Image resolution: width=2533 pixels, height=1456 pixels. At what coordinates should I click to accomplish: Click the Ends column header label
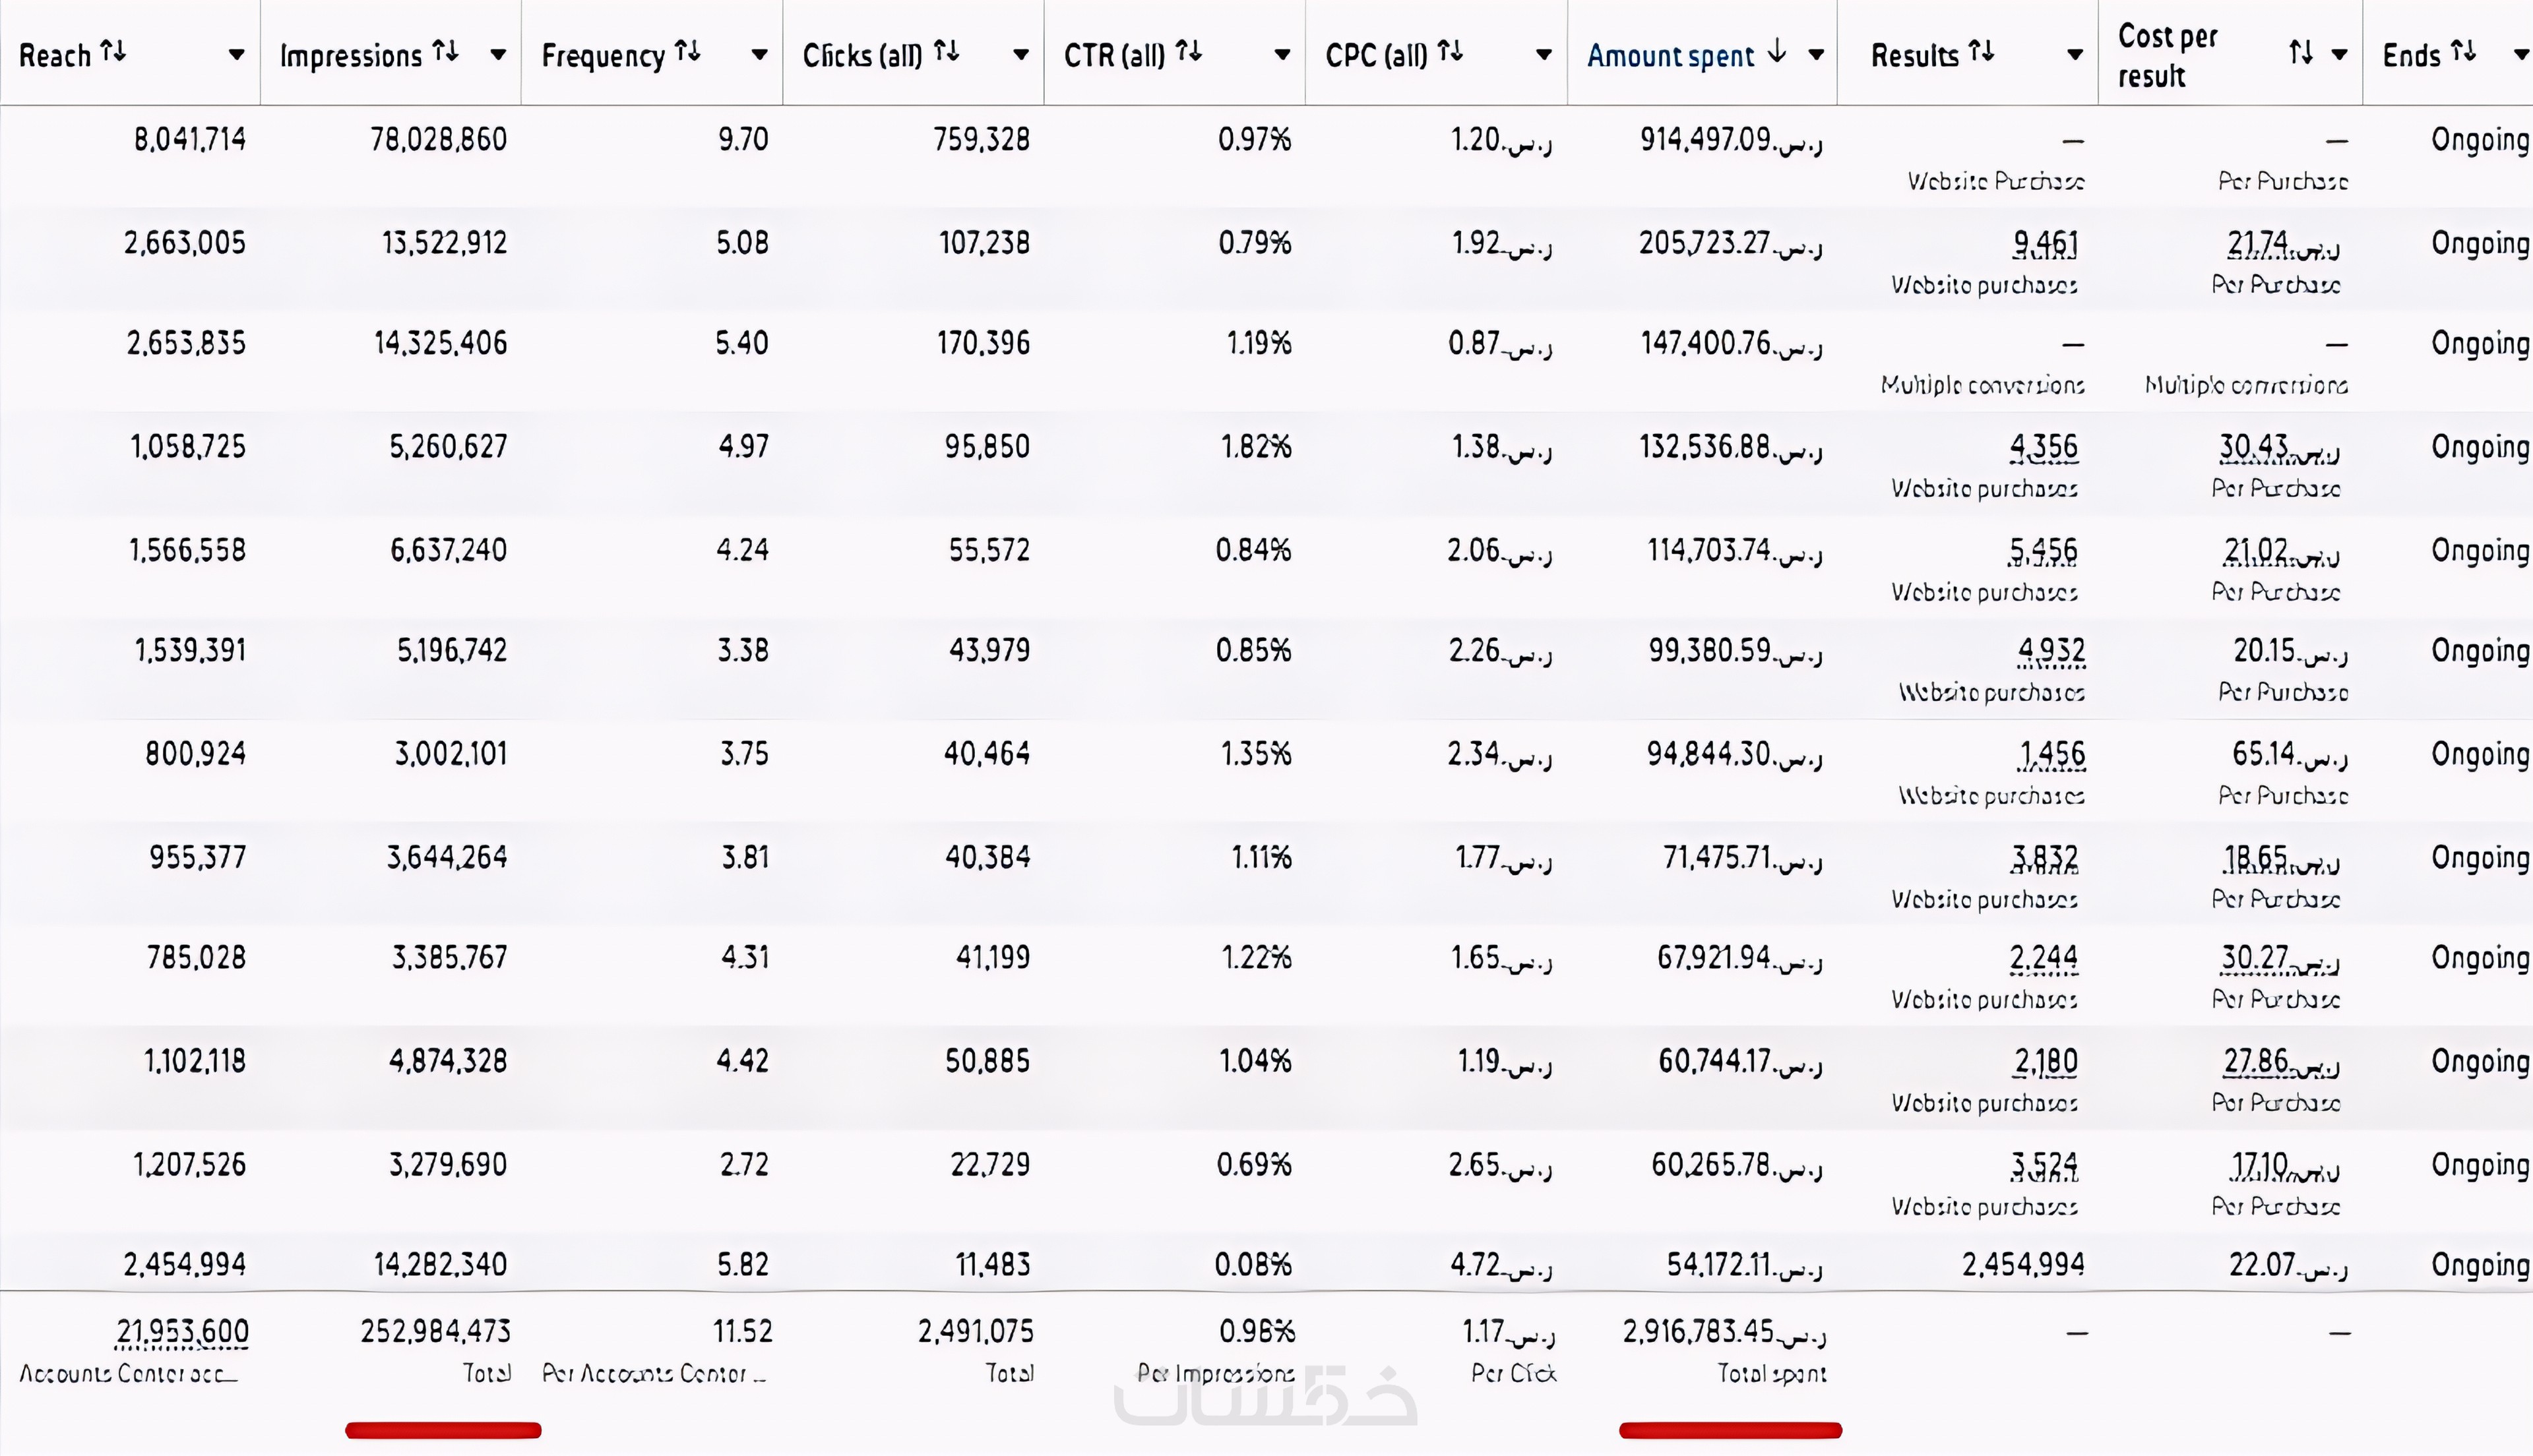click(2411, 56)
